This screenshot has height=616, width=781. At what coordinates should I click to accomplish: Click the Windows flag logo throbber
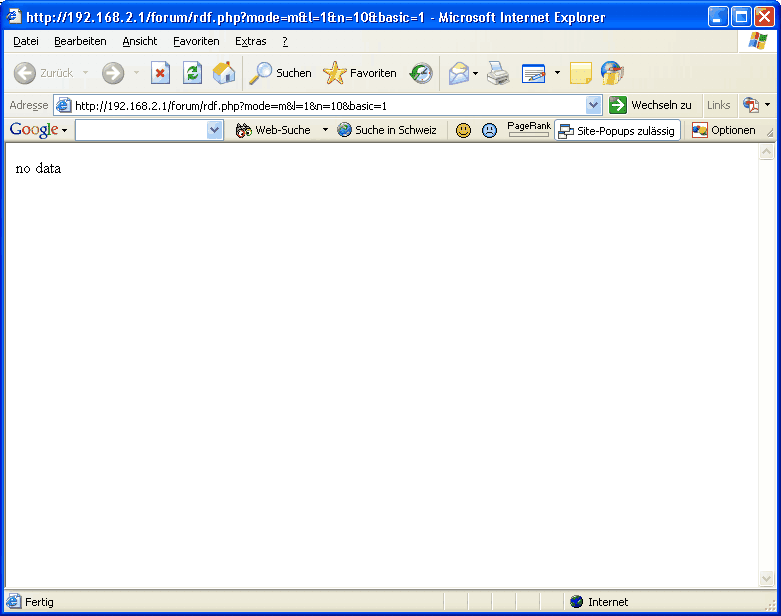point(758,41)
